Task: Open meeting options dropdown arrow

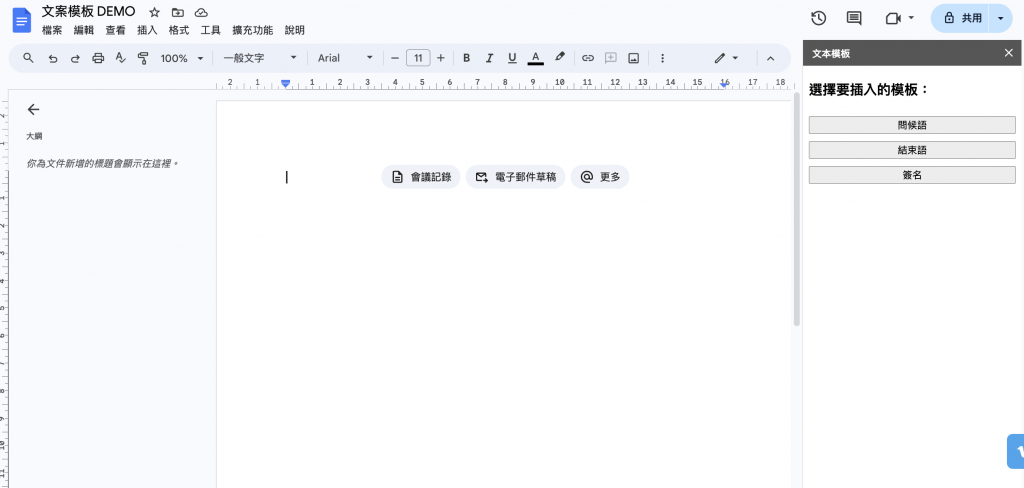Action: click(x=912, y=18)
